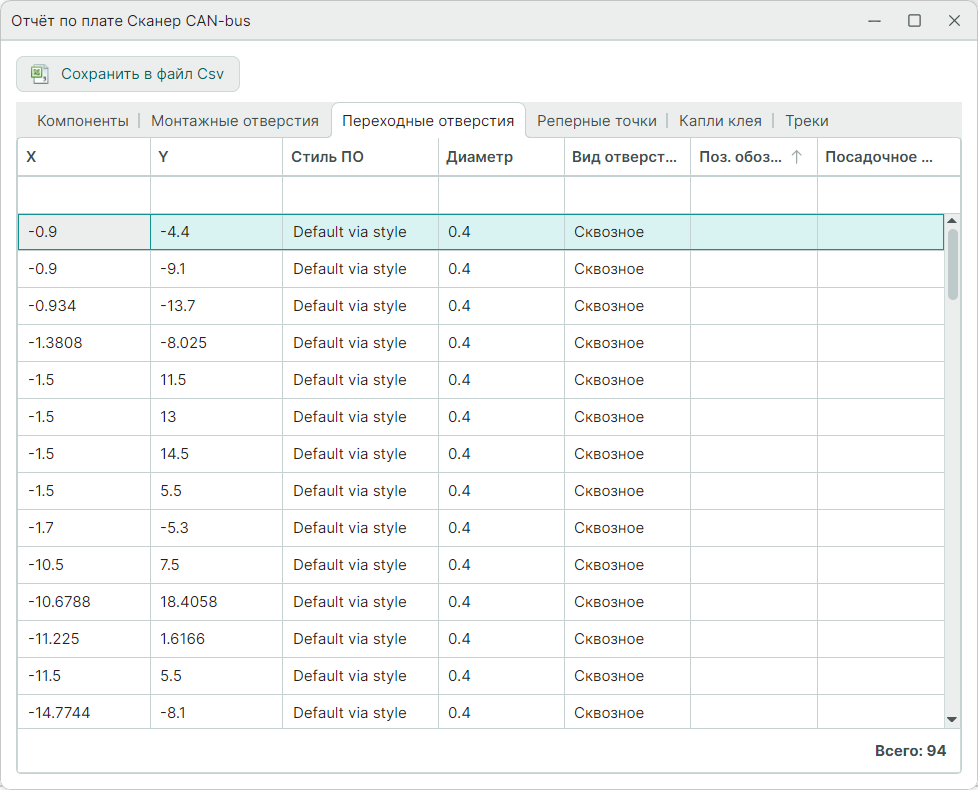Switch to the Реперные точки tab
The image size is (978, 790).
597,121
